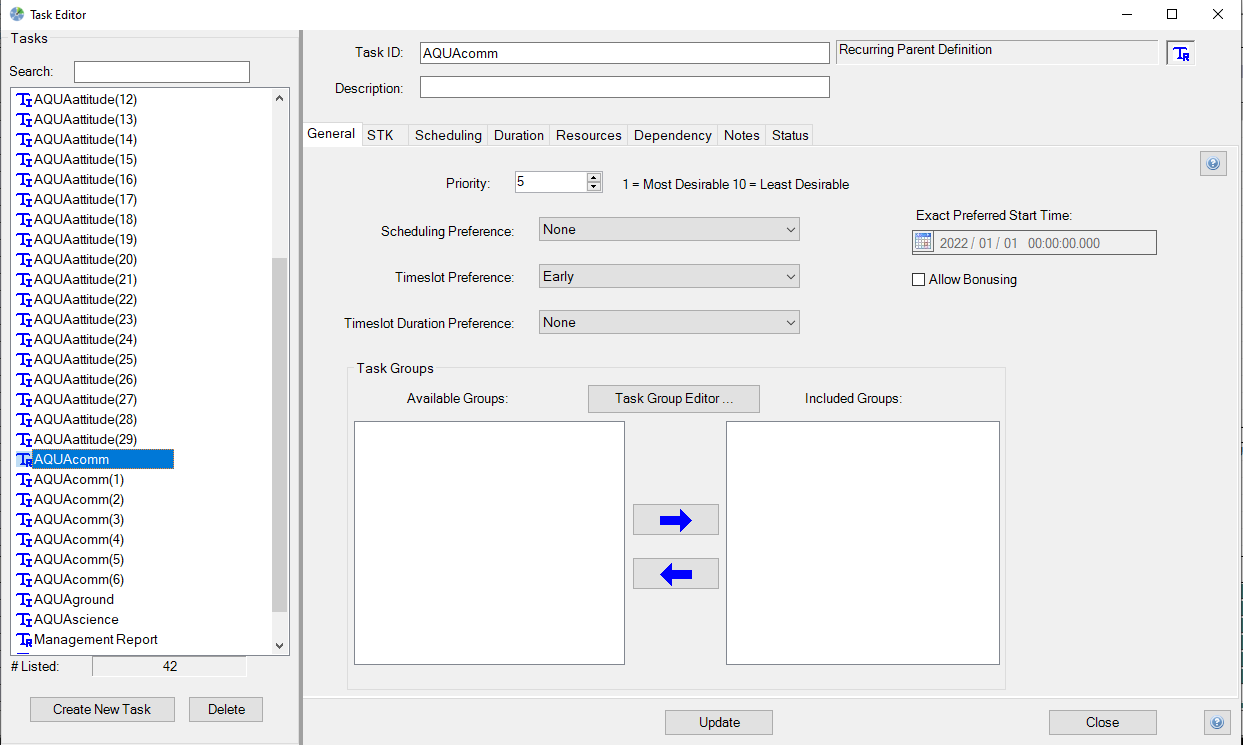This screenshot has height=745, width=1243.
Task: Click the AQUAground task icon
Action: point(25,600)
